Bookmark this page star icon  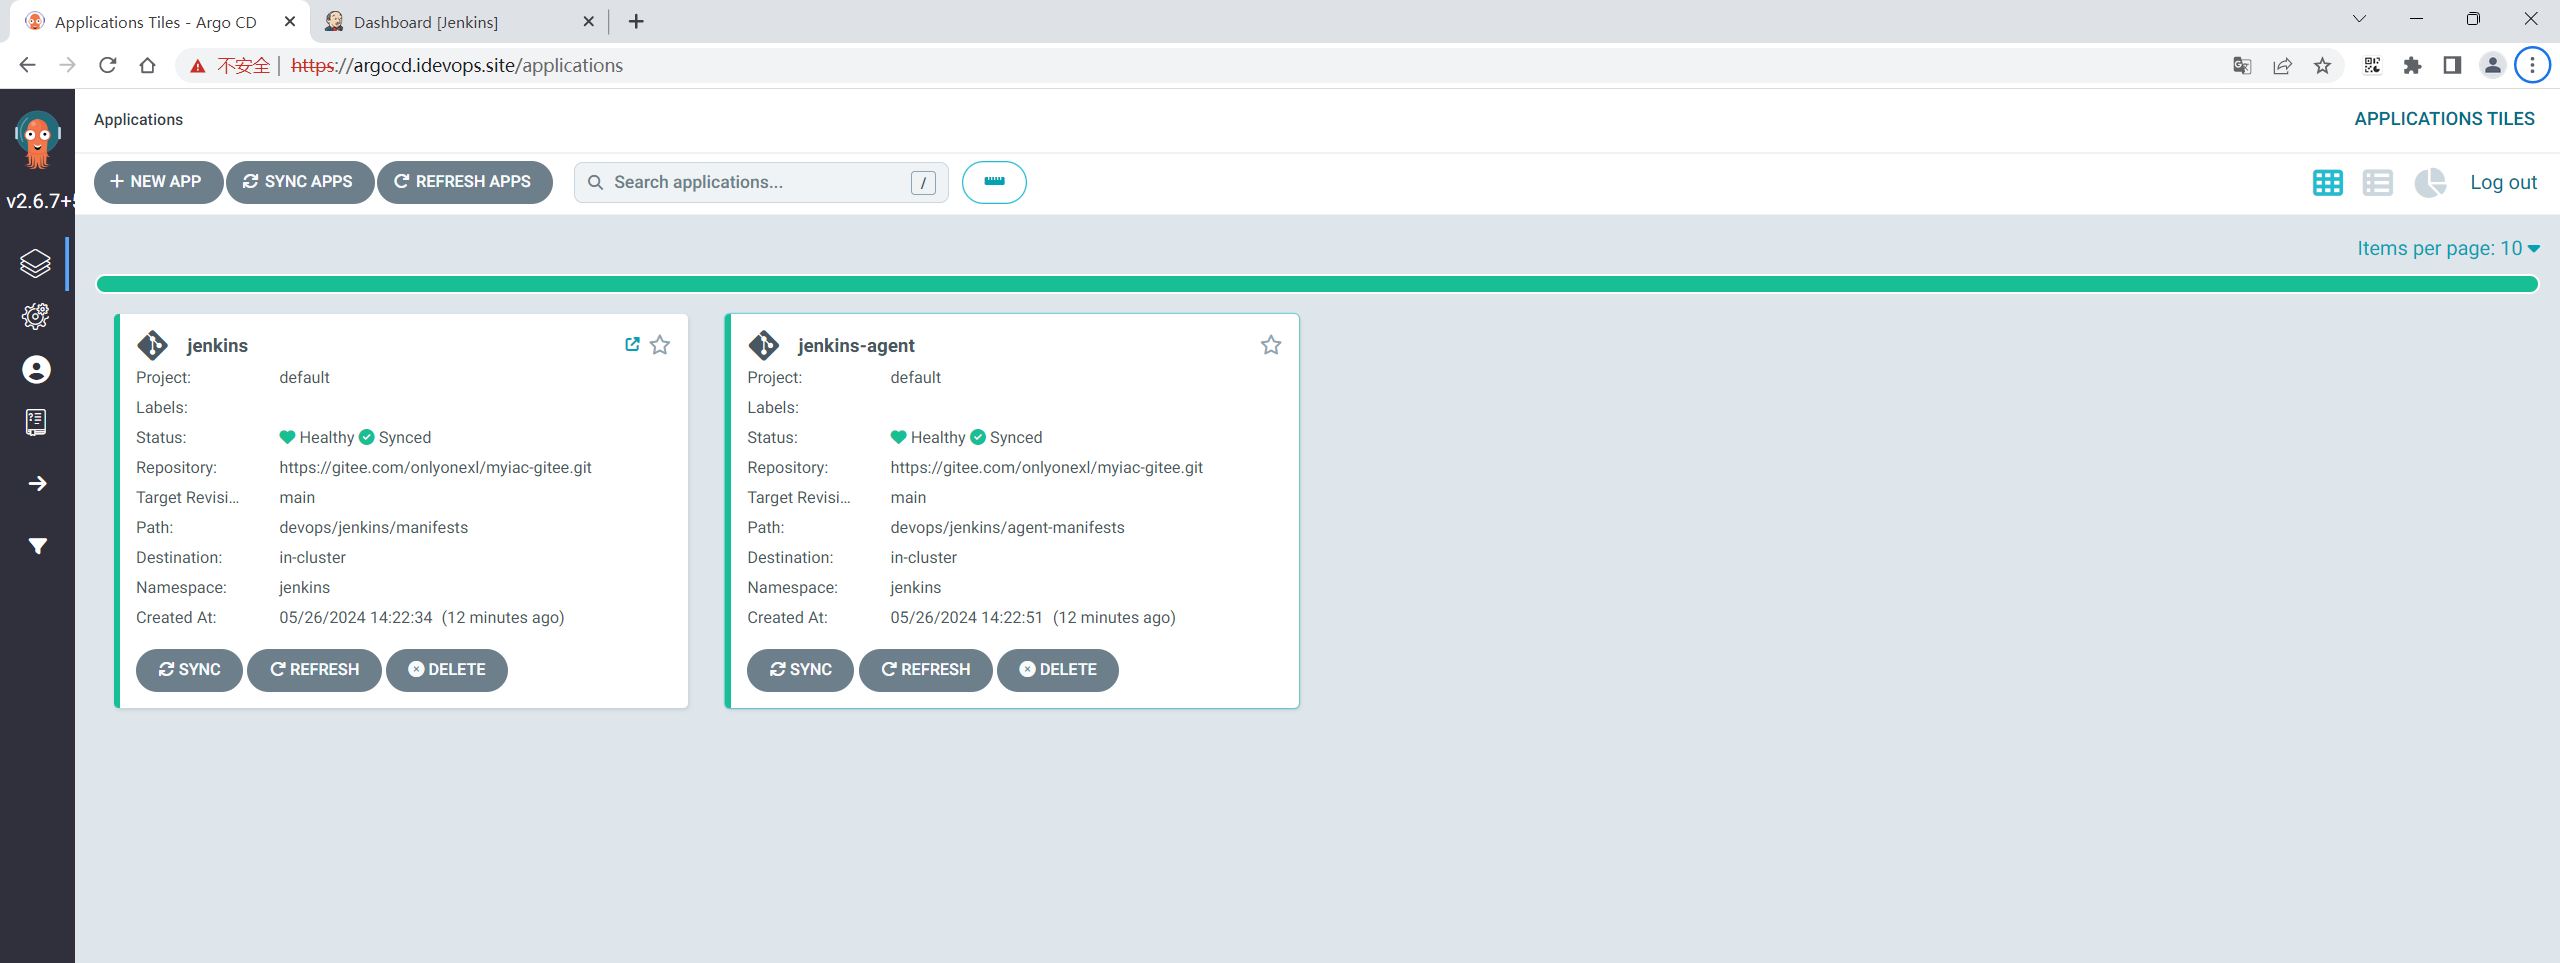[x=2322, y=66]
